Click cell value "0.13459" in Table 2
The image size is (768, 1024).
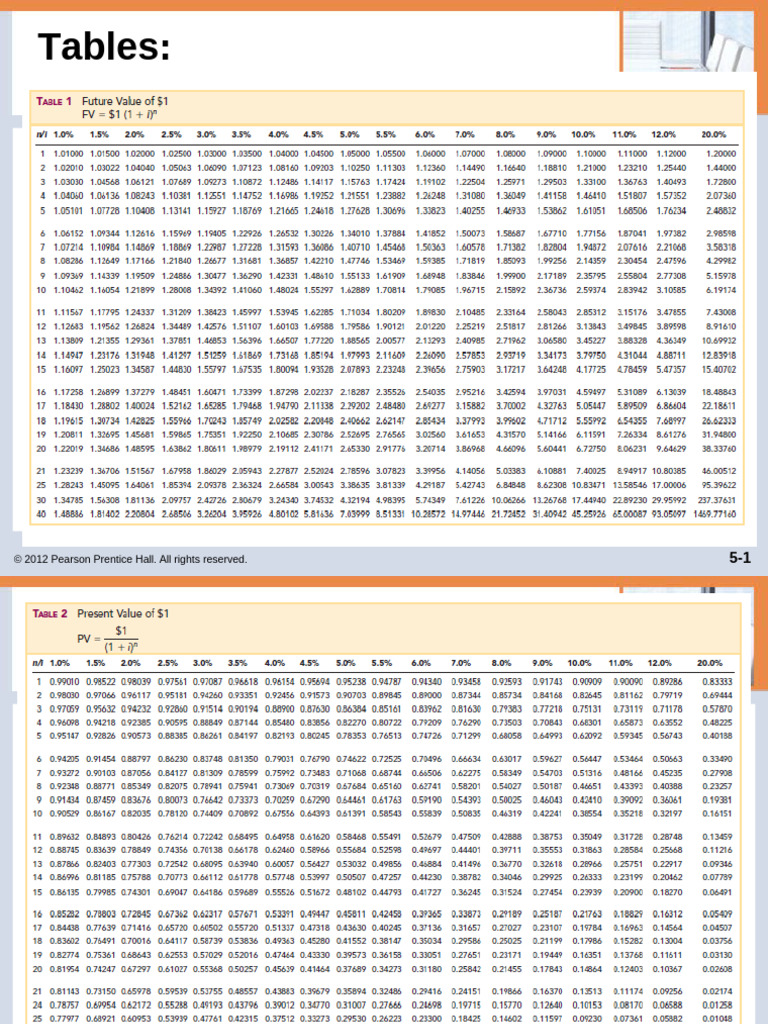pos(718,837)
